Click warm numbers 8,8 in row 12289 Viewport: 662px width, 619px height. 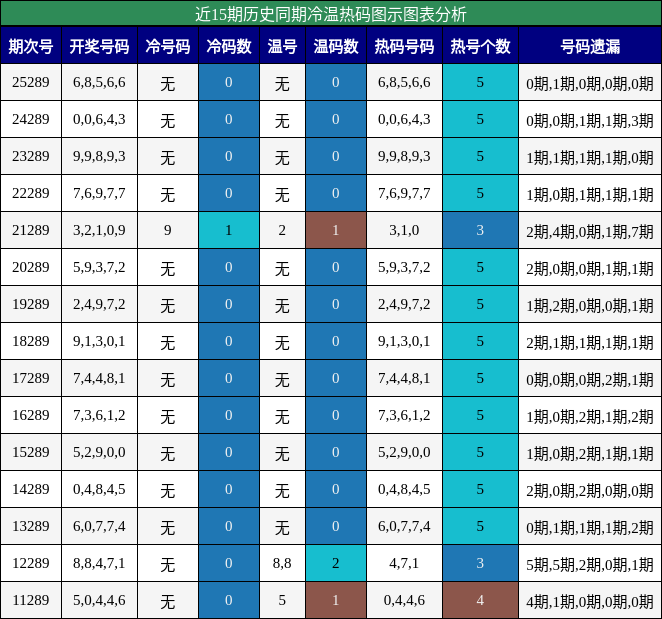pyautogui.click(x=282, y=563)
